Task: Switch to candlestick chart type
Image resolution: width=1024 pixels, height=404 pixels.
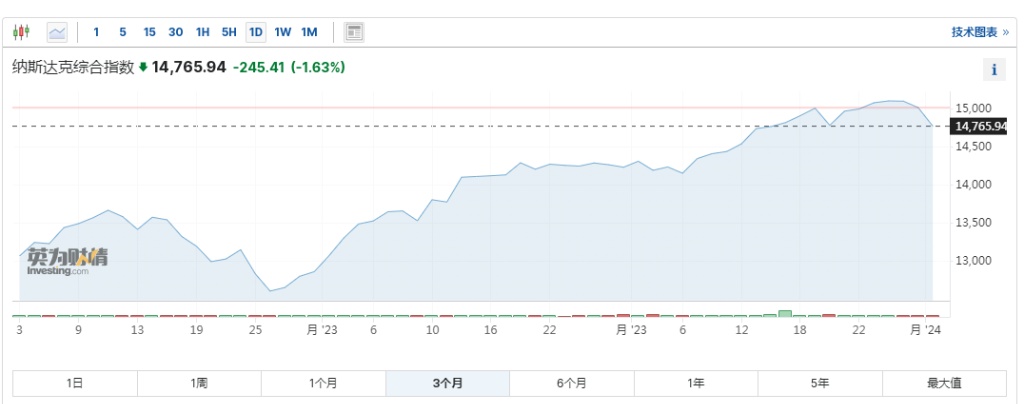Action: 22,32
